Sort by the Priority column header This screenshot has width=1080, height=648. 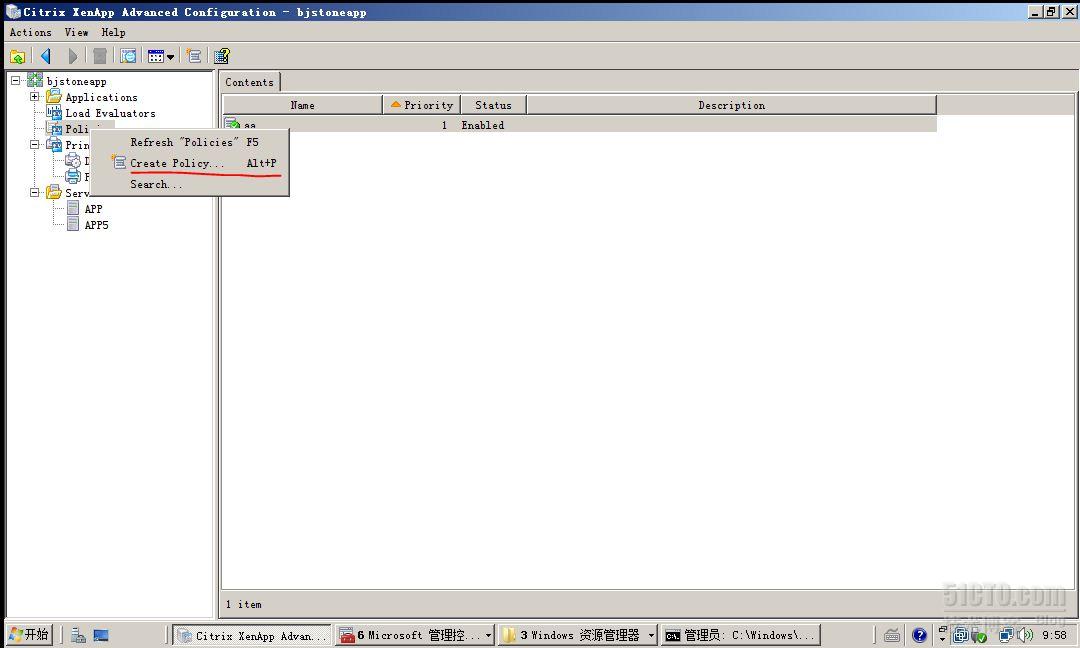422,105
